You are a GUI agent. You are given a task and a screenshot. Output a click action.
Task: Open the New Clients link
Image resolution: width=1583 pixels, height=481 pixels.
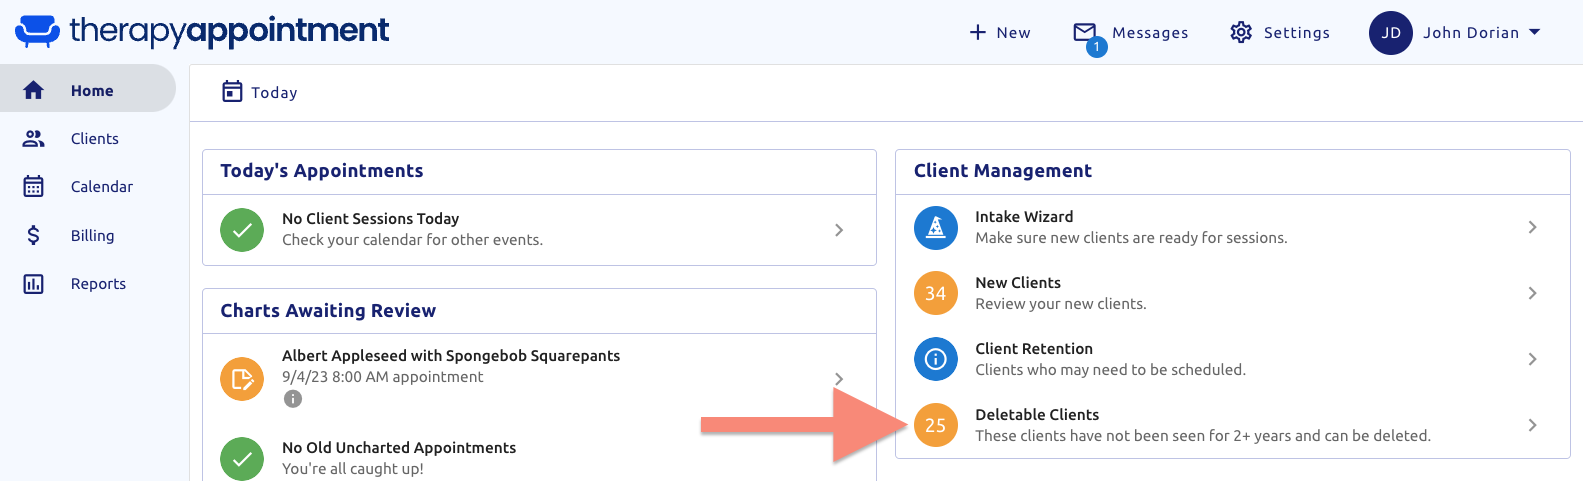[x=1018, y=283]
